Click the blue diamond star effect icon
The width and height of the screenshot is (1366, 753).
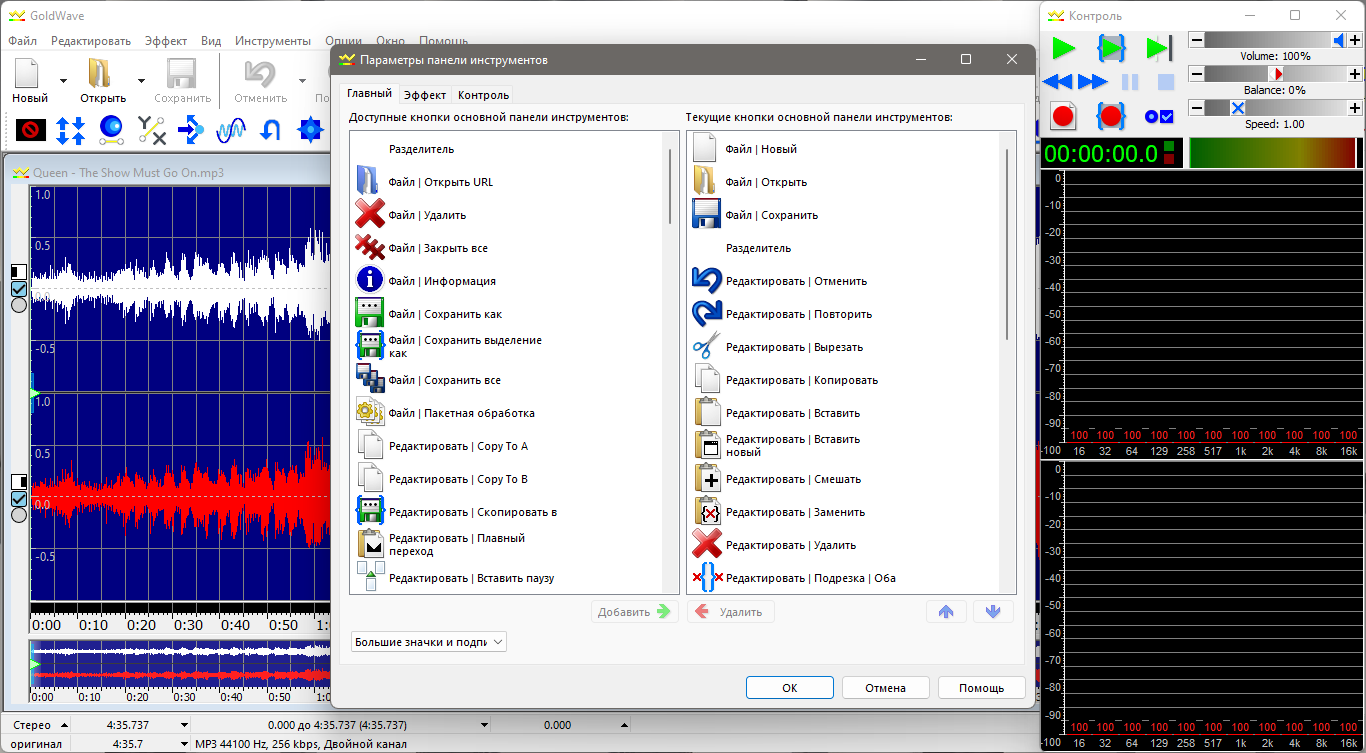(x=312, y=128)
